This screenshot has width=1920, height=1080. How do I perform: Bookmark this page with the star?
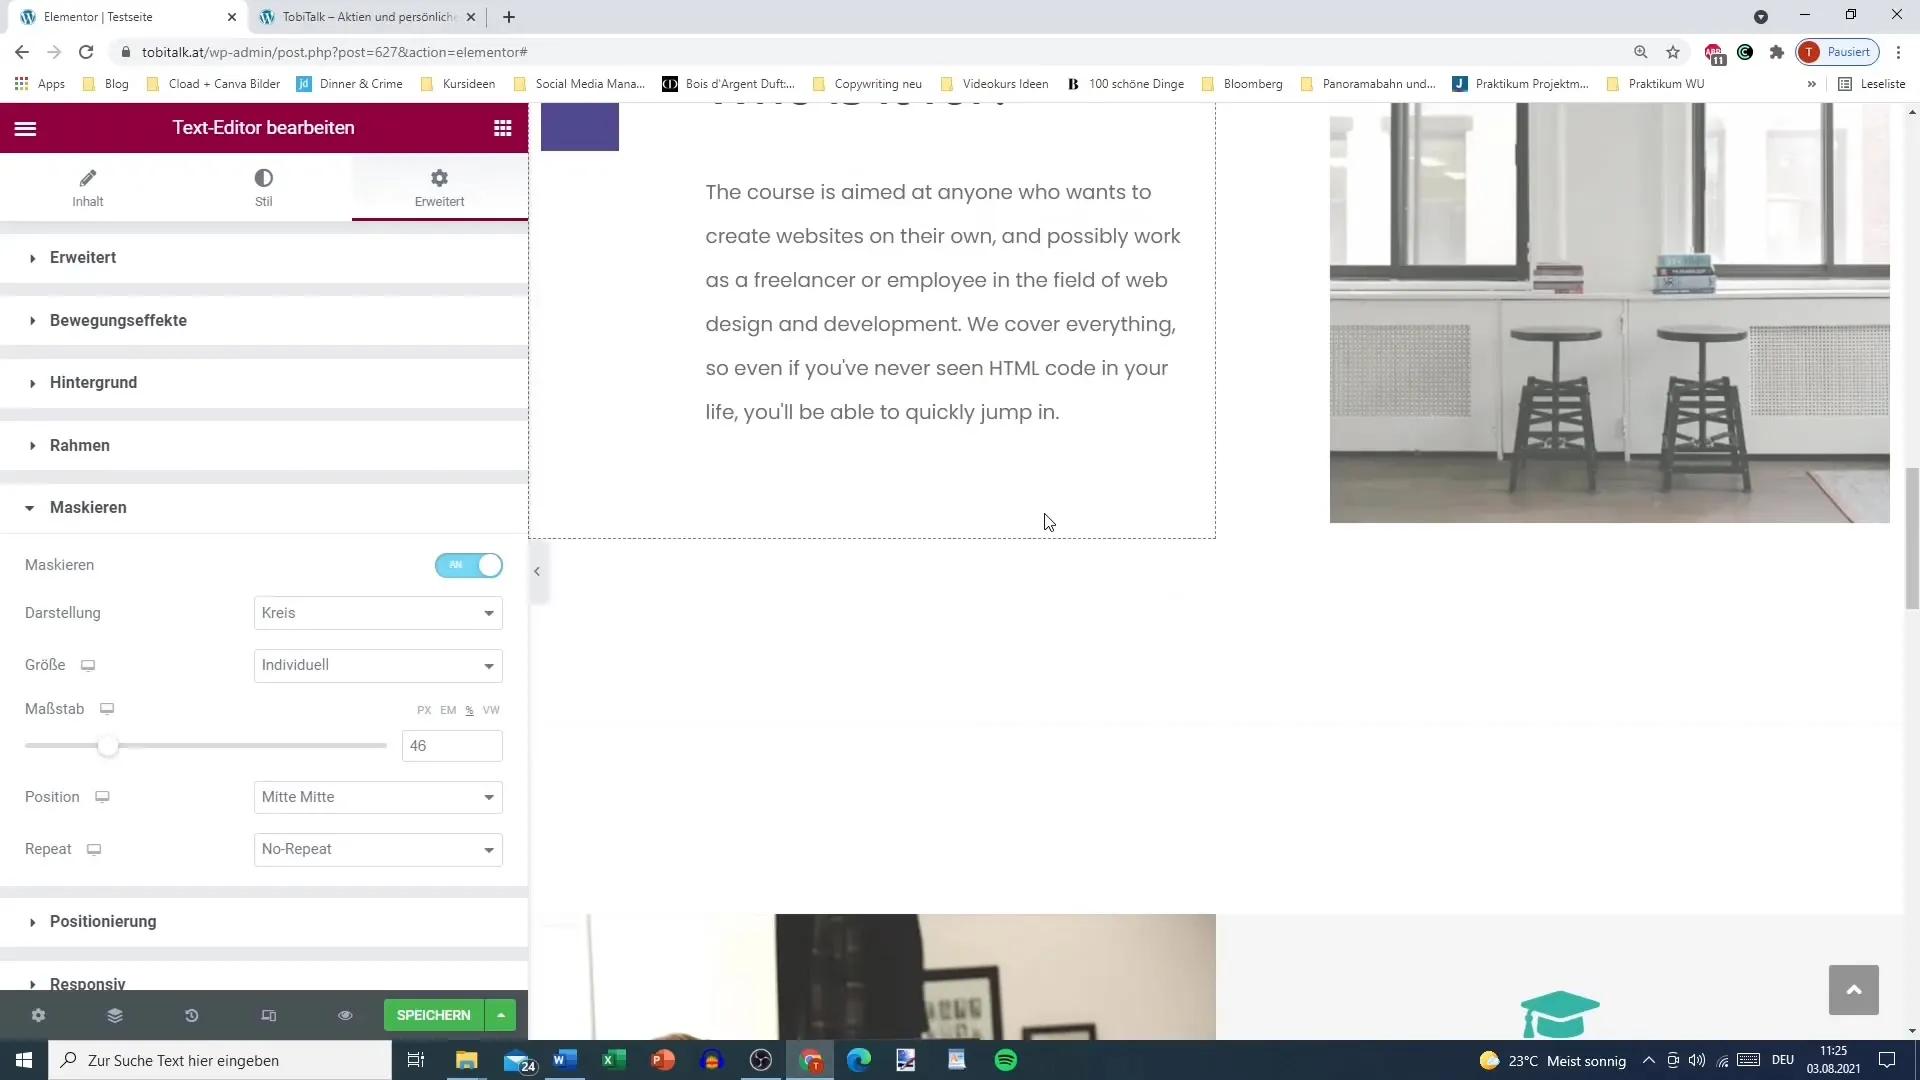1673,52
